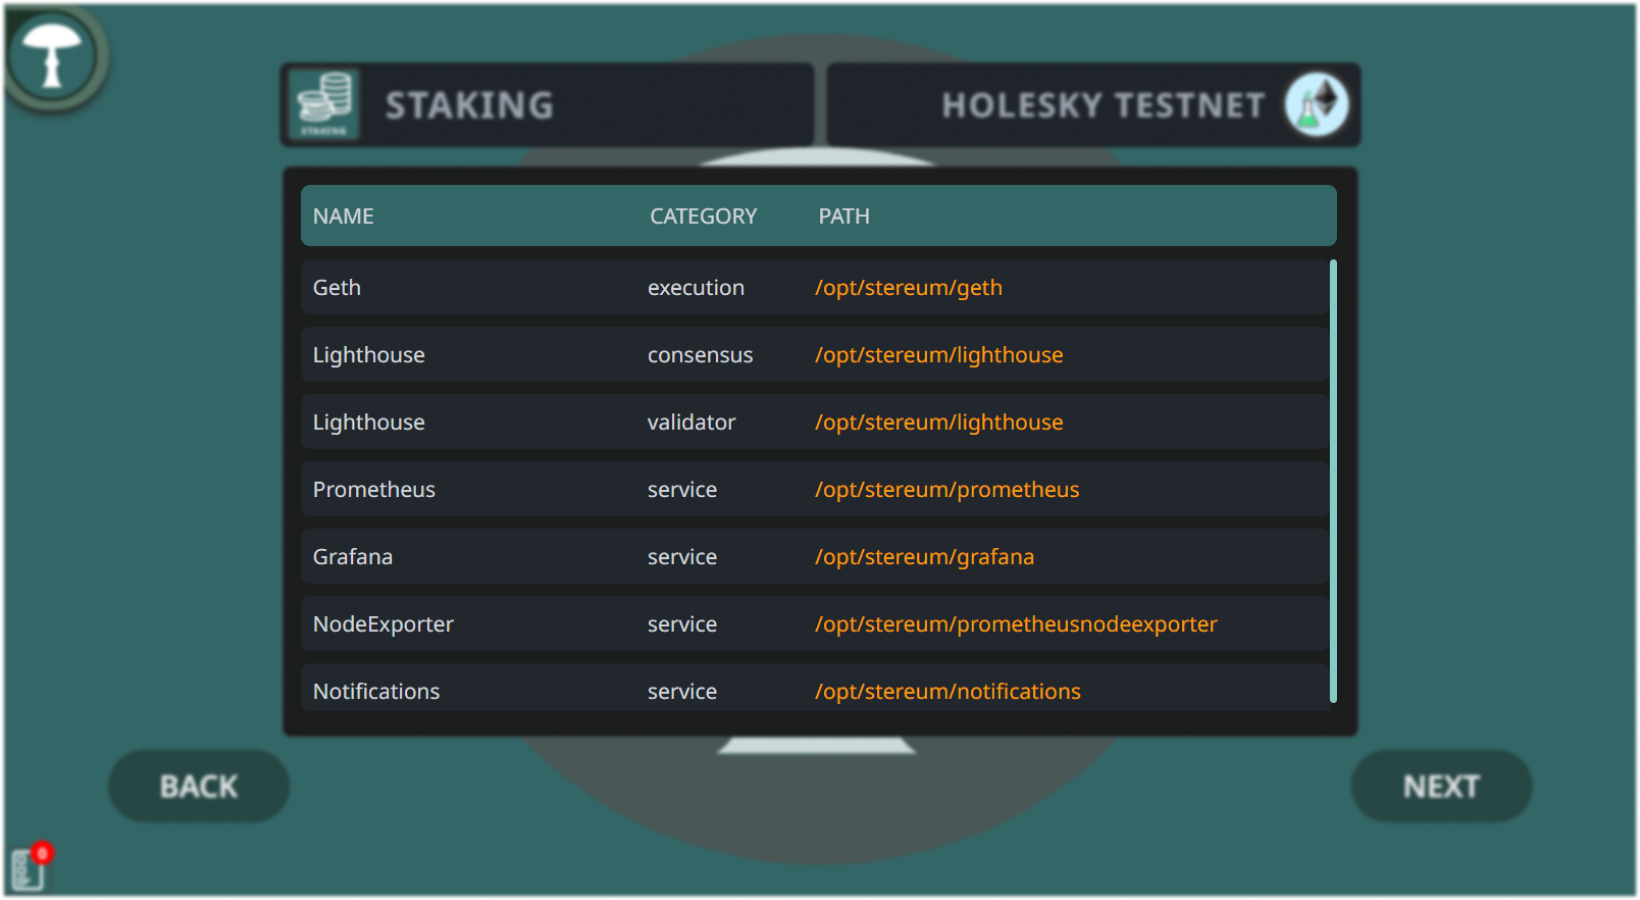
Task: Click the Staking coins preset icon
Action: [x=324, y=105]
